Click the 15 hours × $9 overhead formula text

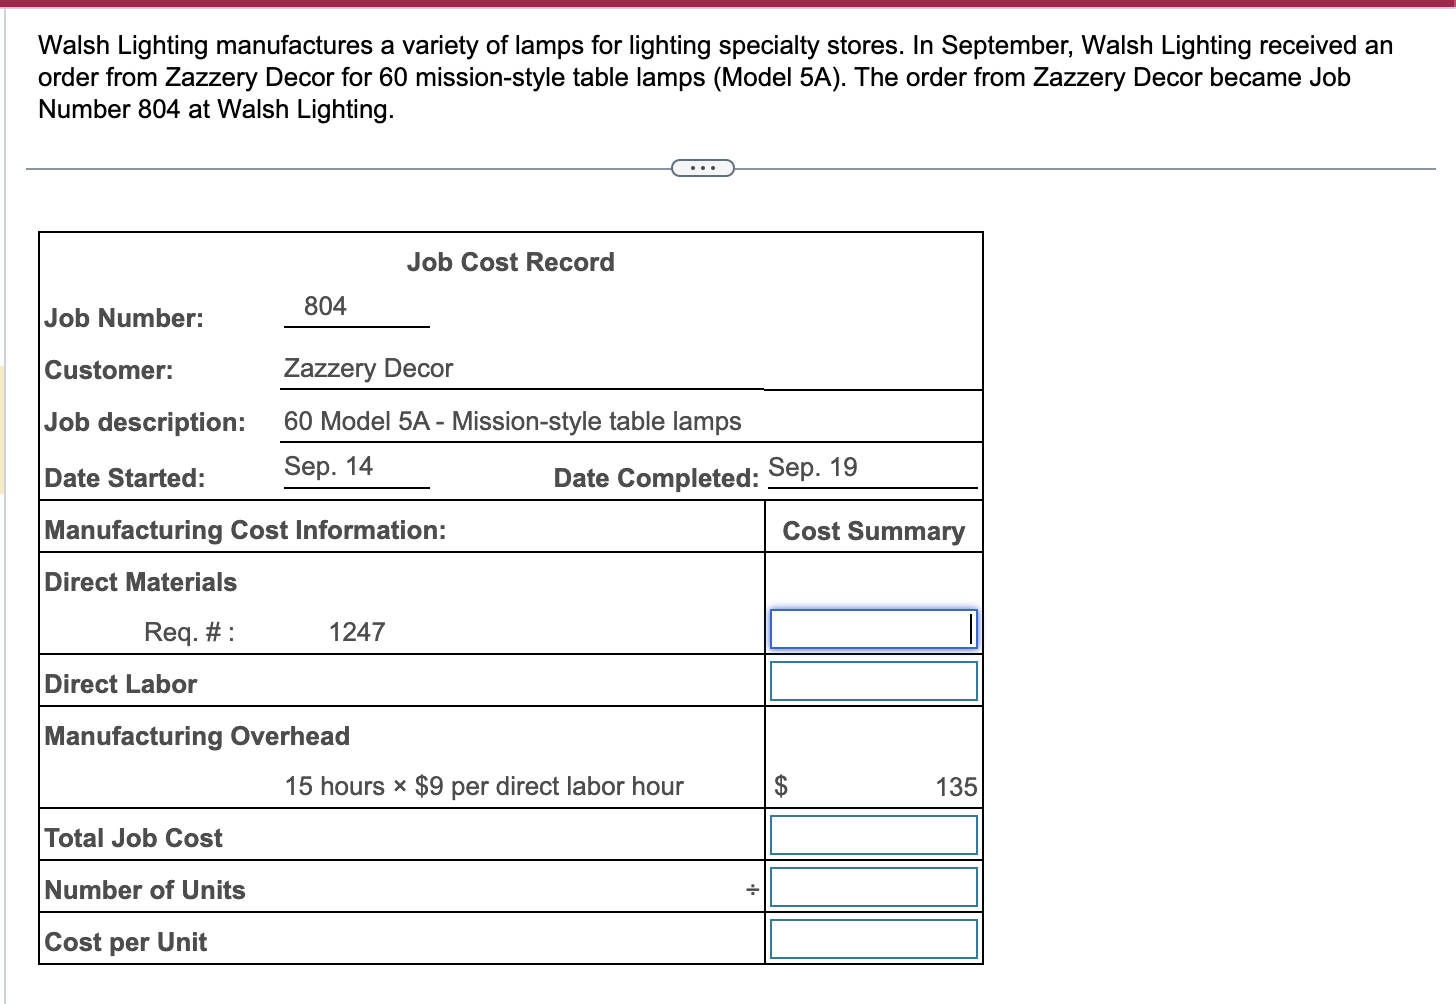tap(484, 786)
